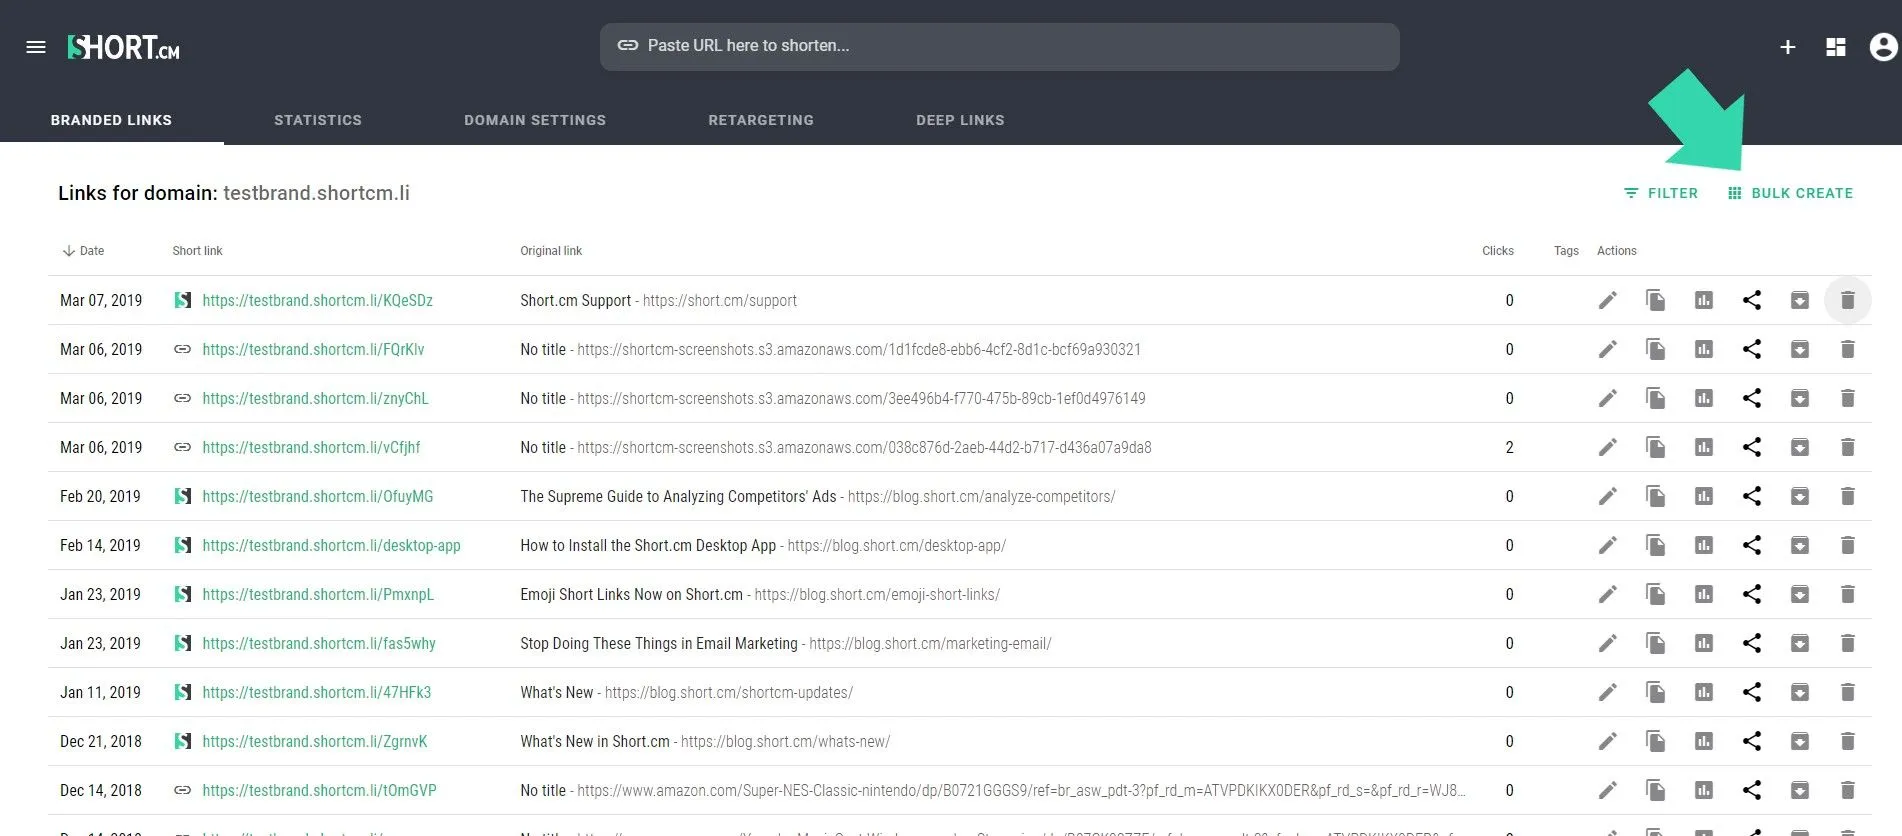Select 'What's New in Short.cm' title text

click(x=595, y=741)
